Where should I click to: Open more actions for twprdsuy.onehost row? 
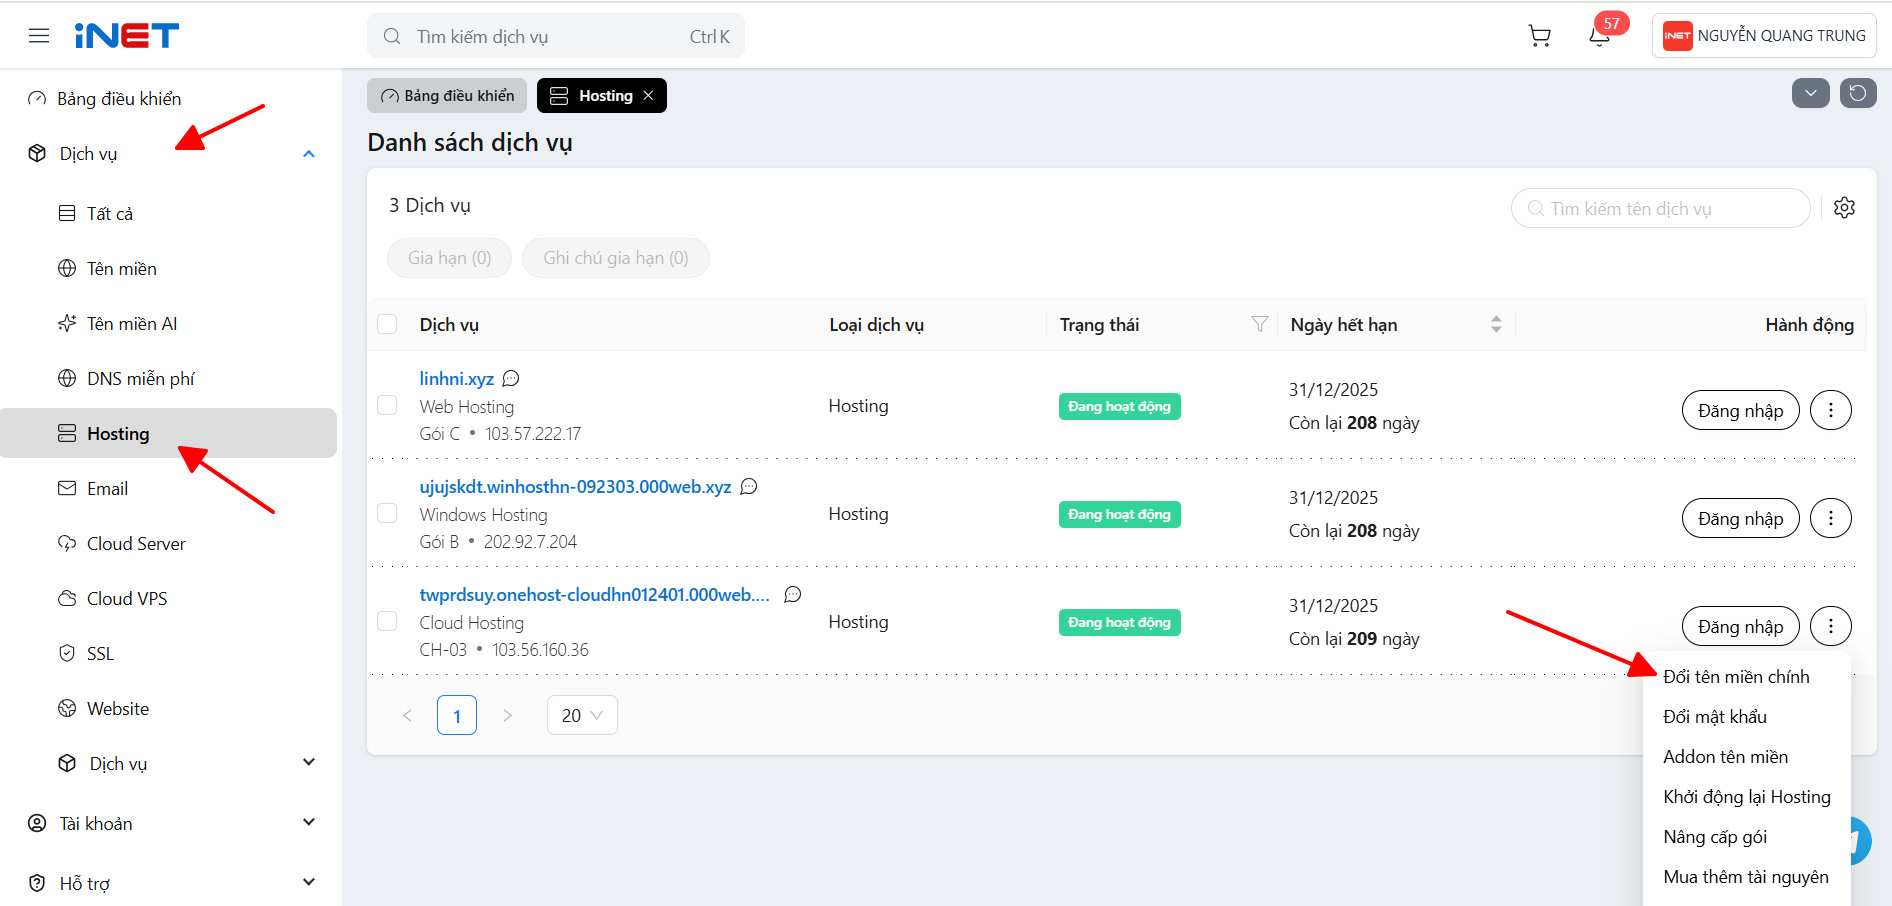(x=1831, y=626)
